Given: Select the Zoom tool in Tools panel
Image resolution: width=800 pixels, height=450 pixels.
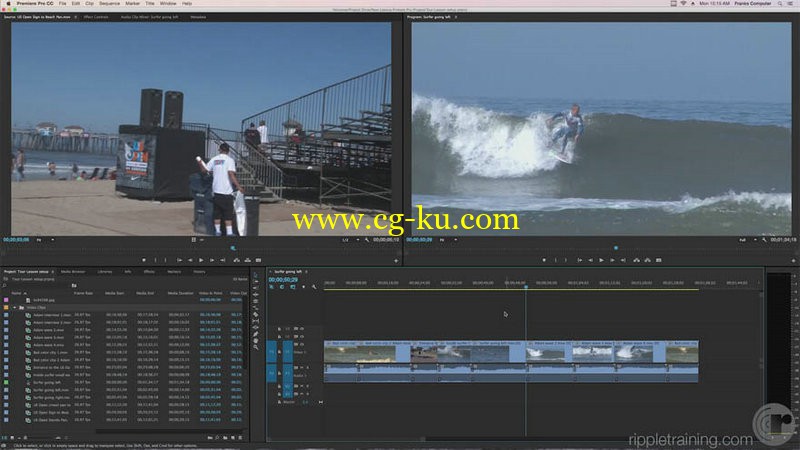Looking at the screenshot, I should click(x=256, y=347).
